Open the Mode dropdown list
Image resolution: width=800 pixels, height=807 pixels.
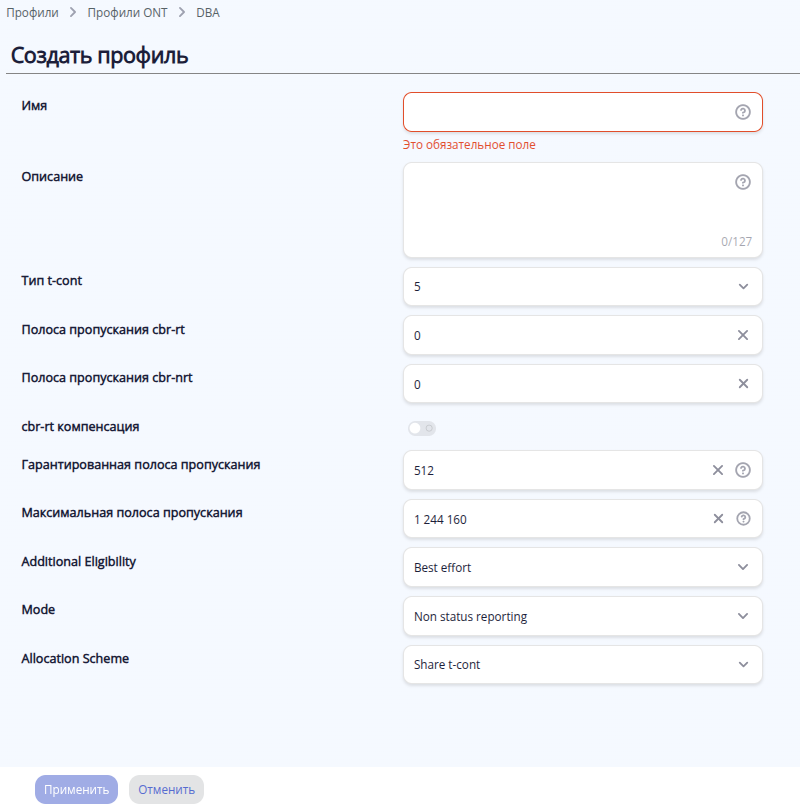click(582, 616)
